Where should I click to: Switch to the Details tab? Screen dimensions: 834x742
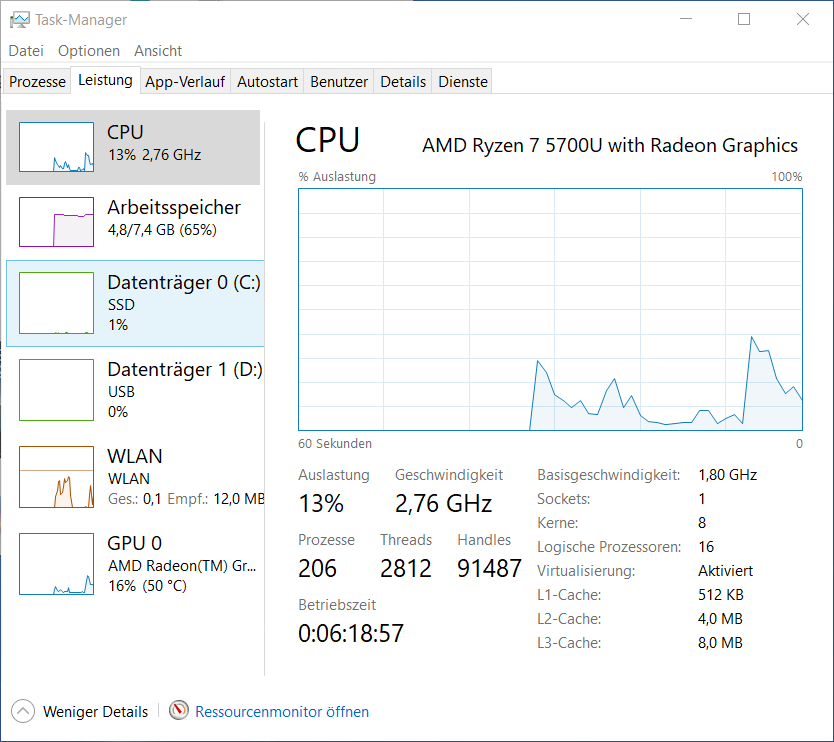coord(403,82)
